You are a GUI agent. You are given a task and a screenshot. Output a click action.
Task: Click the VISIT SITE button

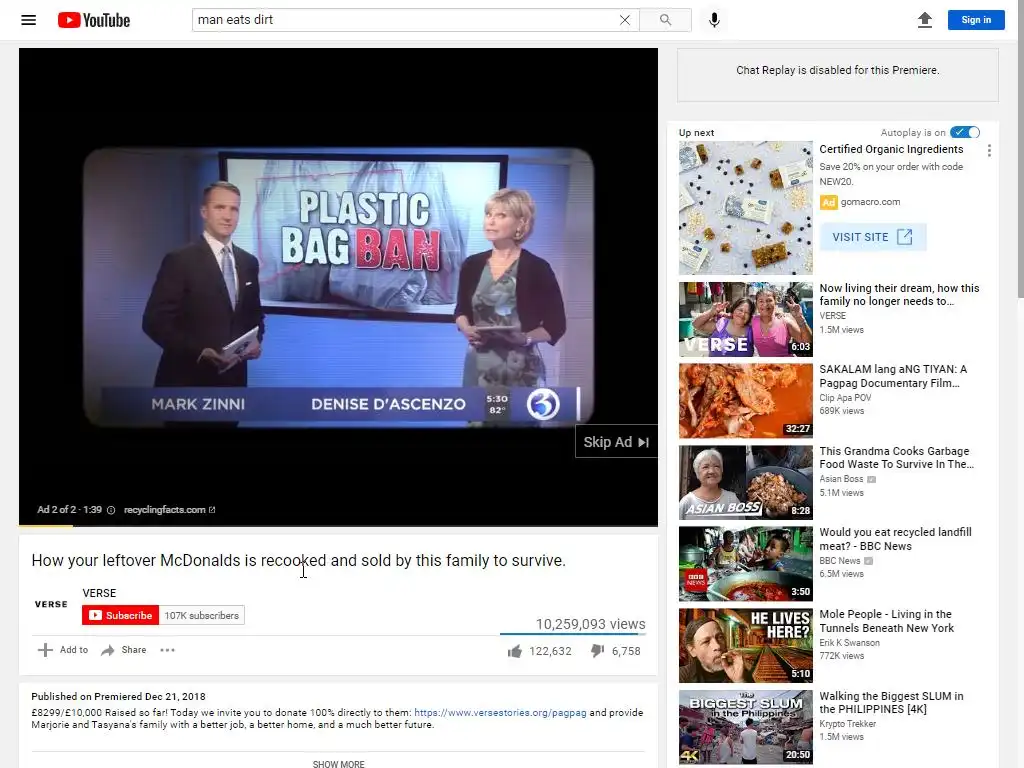[872, 237]
